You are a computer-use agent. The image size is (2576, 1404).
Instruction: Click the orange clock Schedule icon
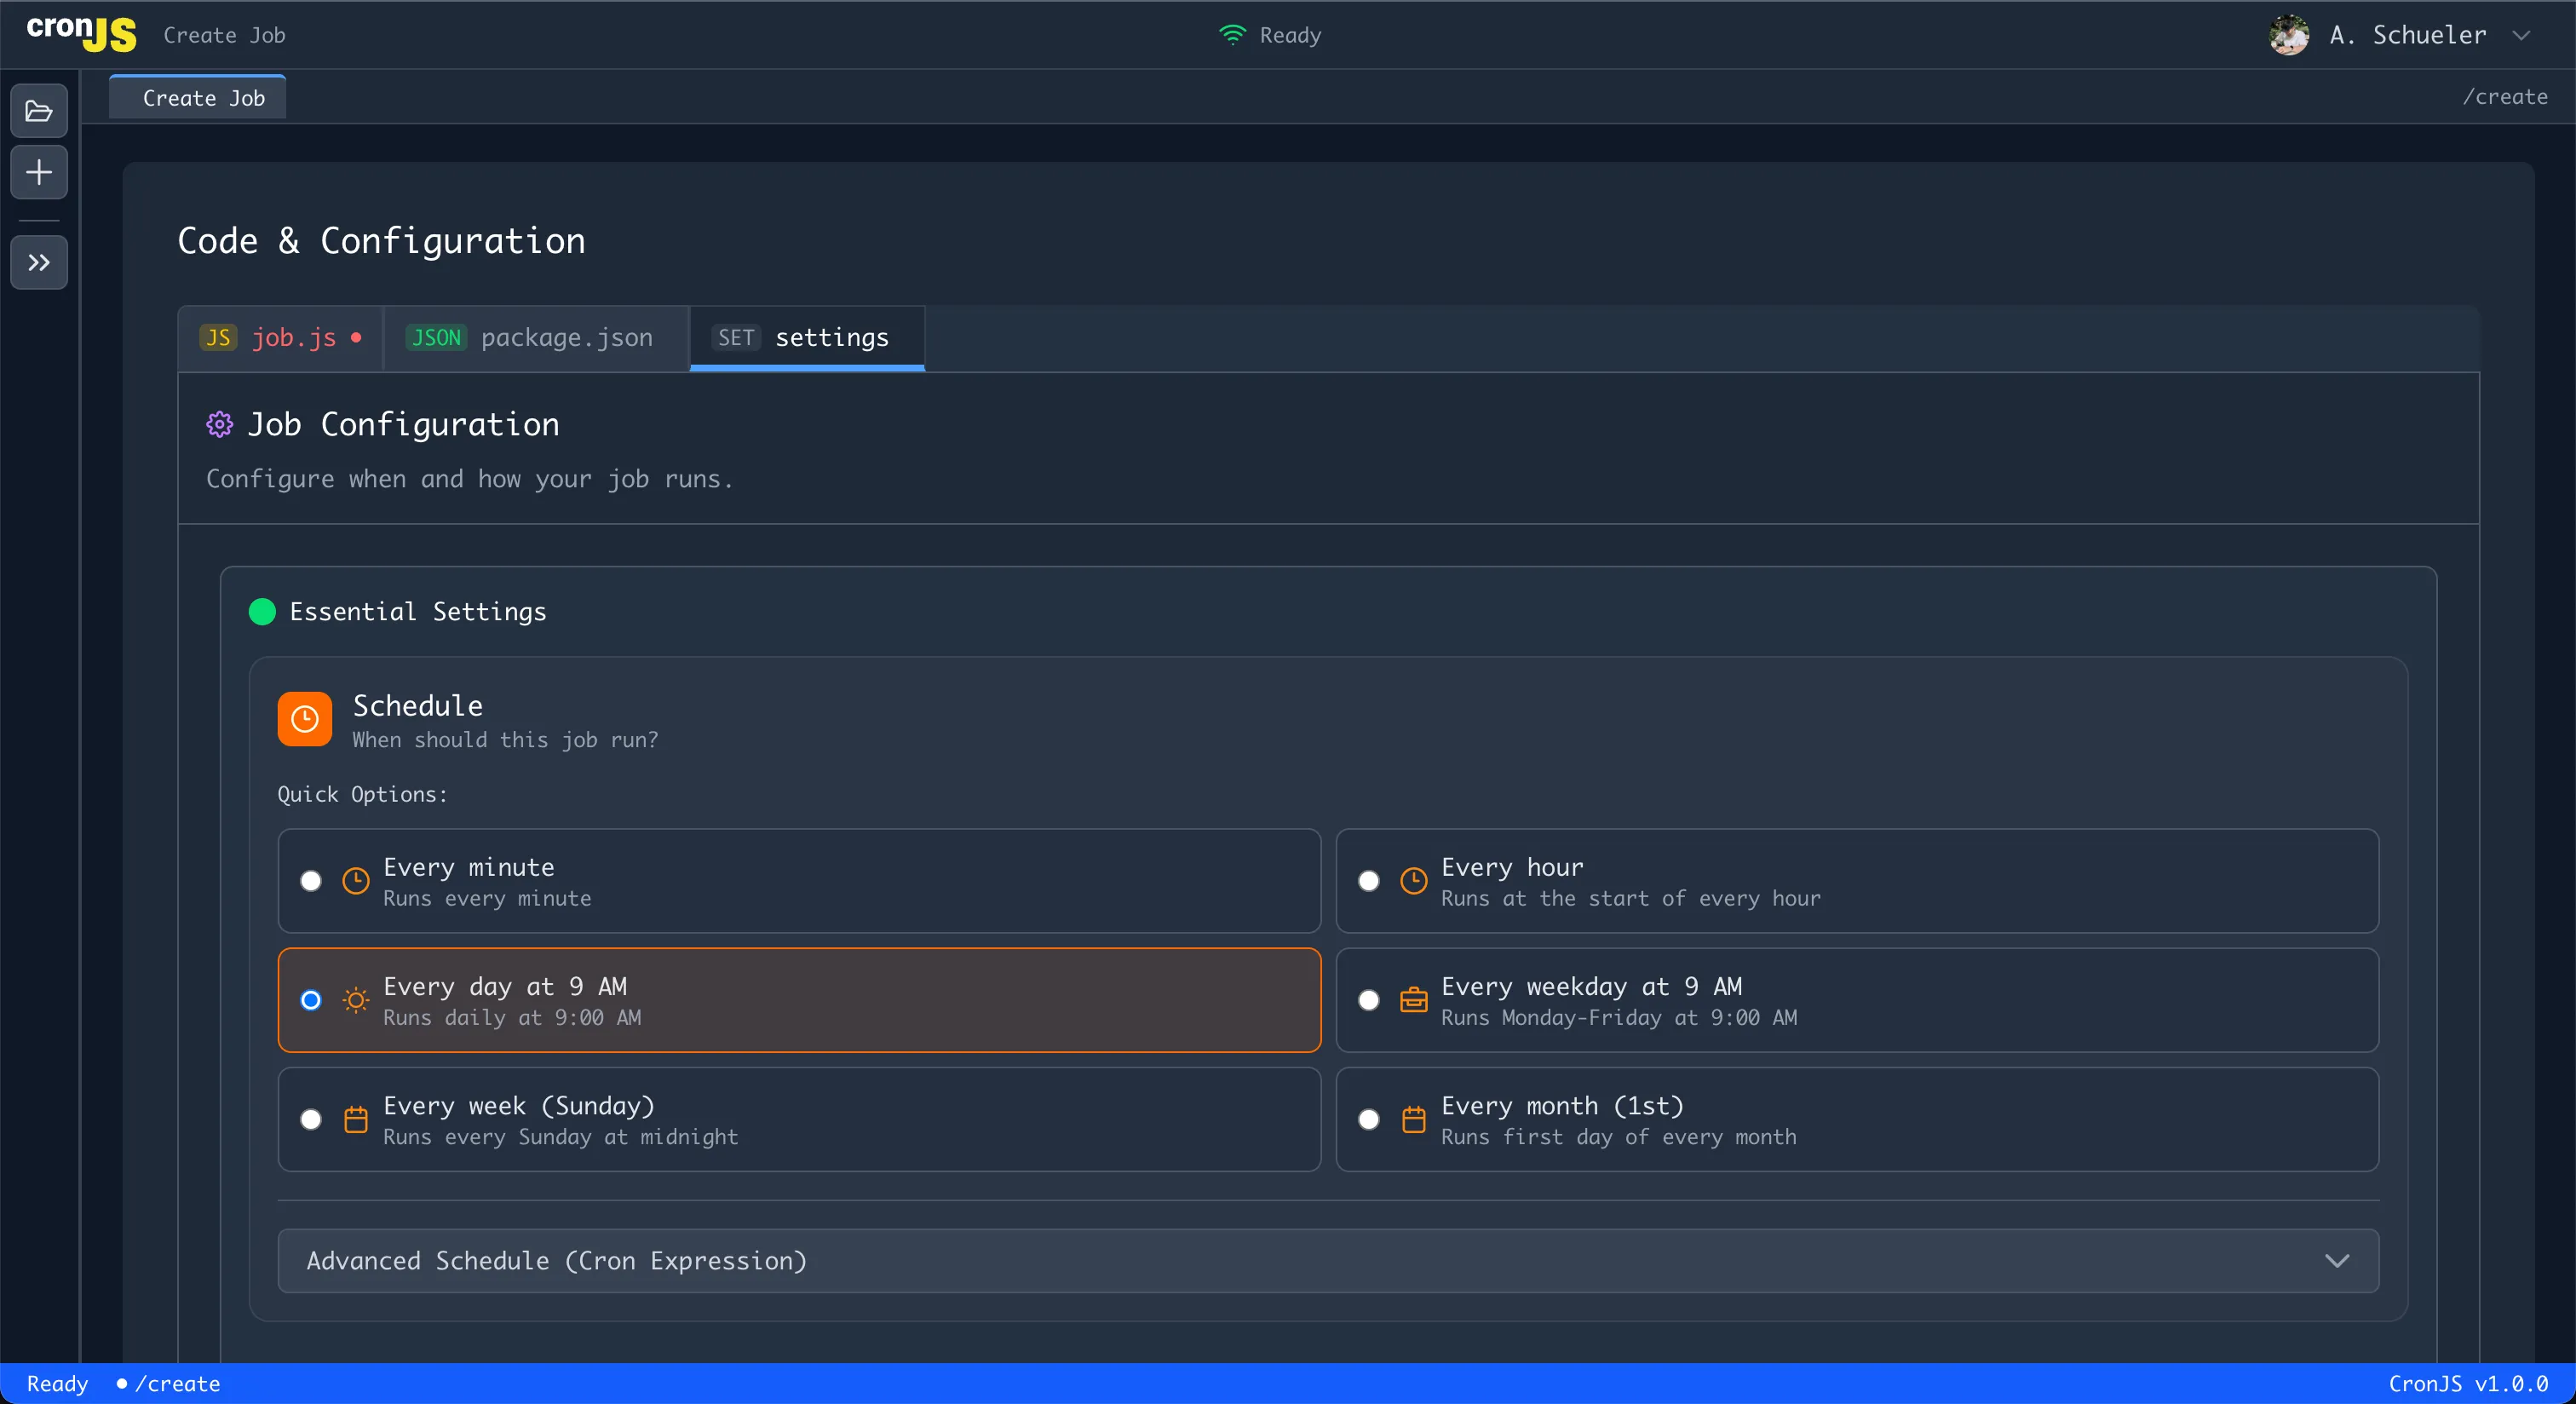tap(304, 719)
